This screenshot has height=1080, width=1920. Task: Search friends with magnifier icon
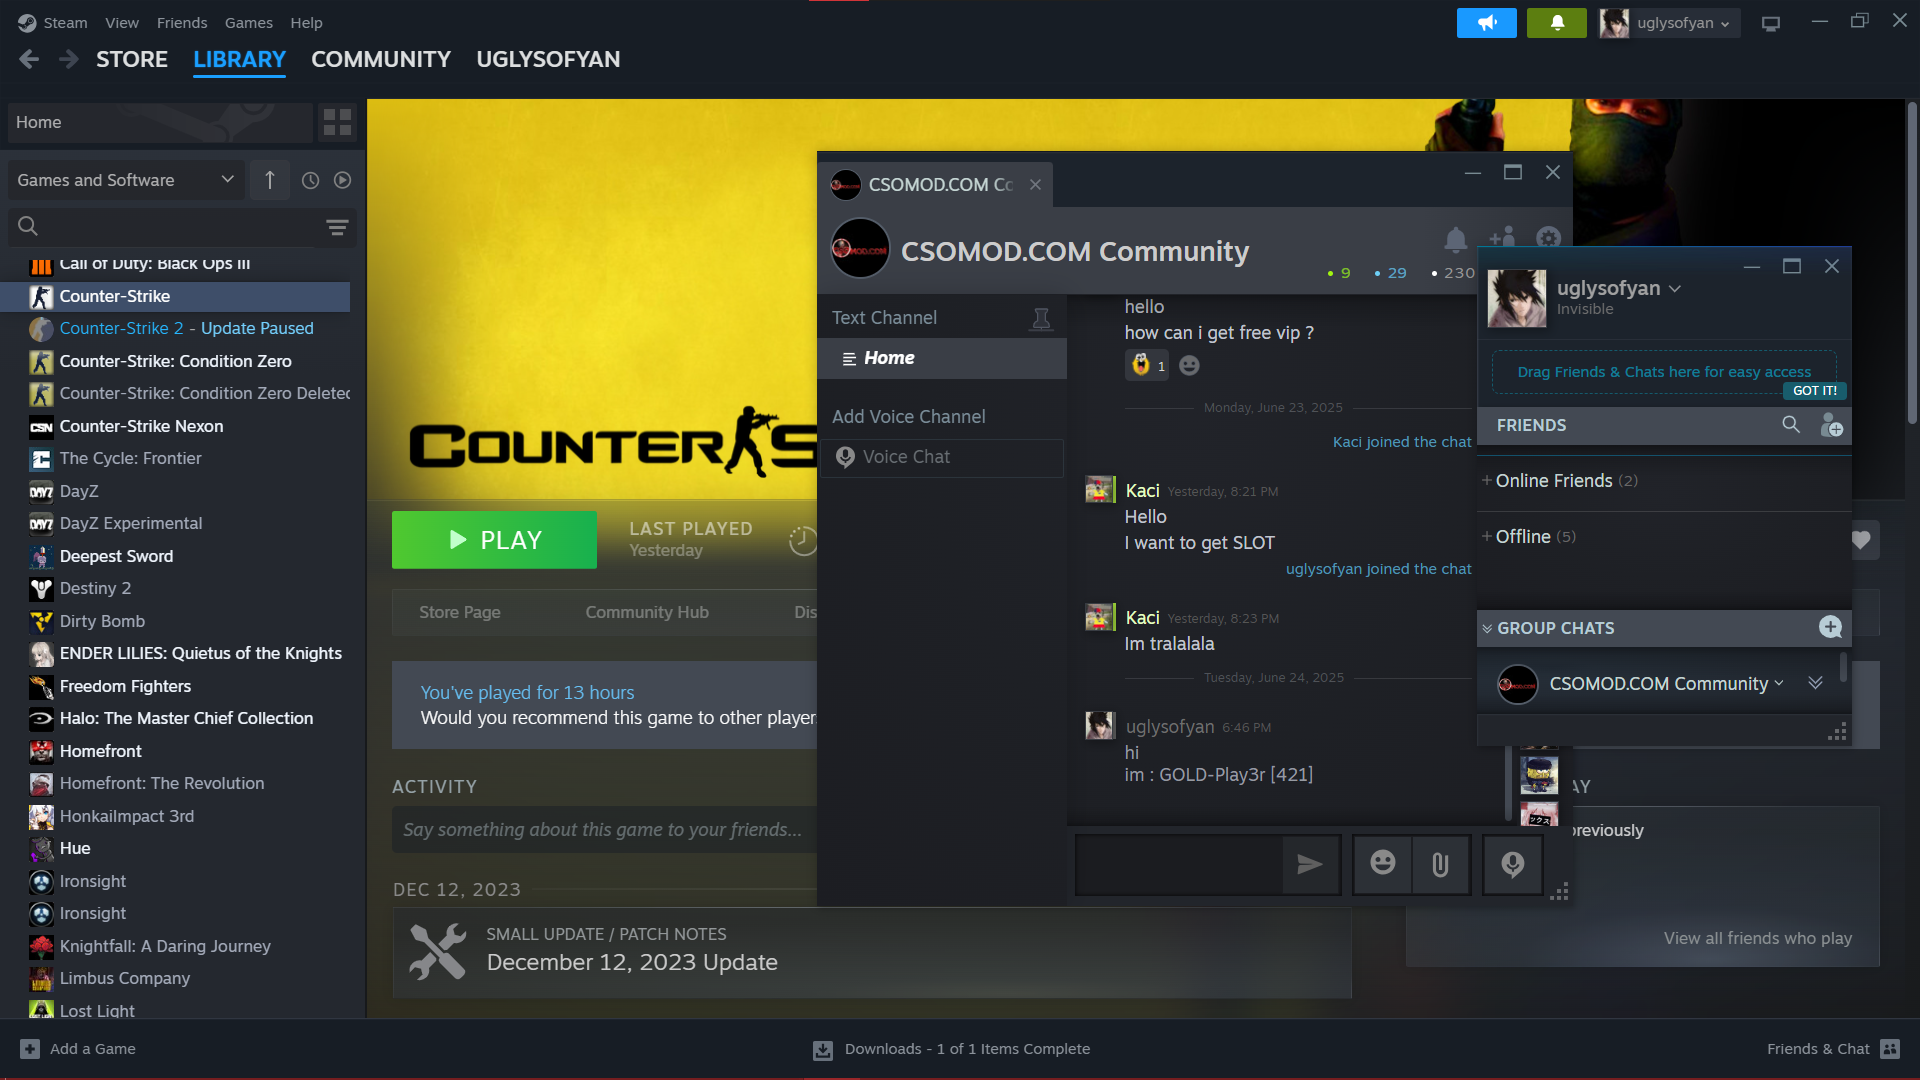tap(1790, 425)
